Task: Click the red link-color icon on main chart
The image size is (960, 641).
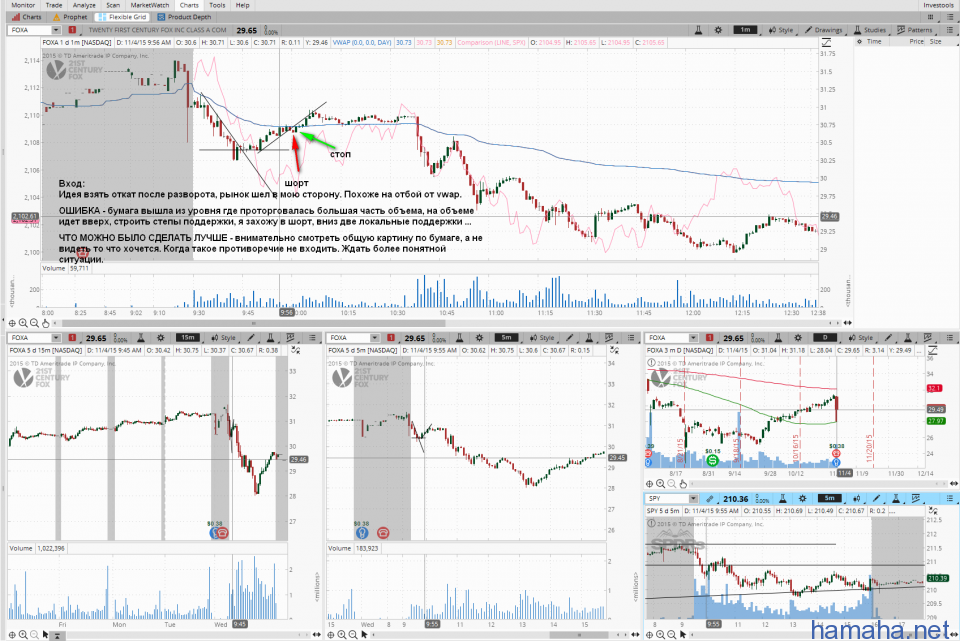Action: (72, 30)
